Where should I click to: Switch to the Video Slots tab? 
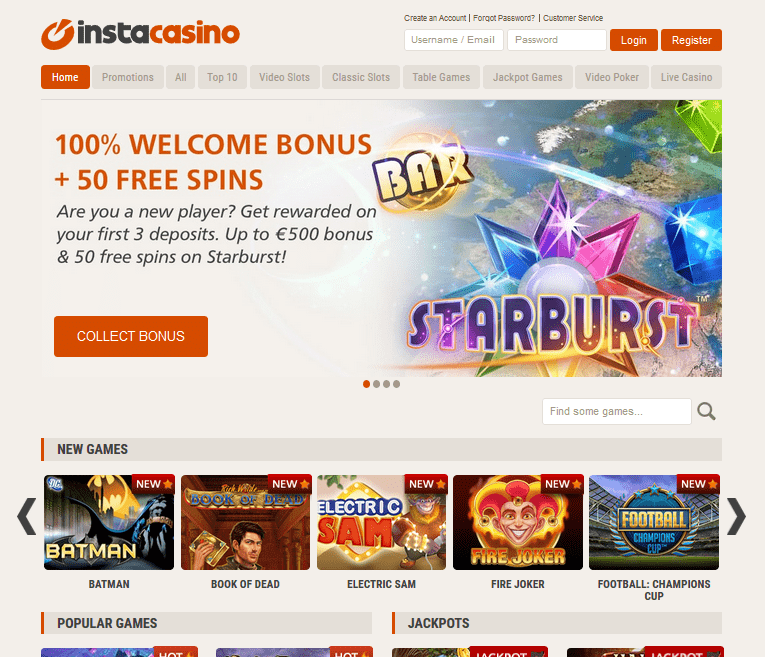[284, 77]
